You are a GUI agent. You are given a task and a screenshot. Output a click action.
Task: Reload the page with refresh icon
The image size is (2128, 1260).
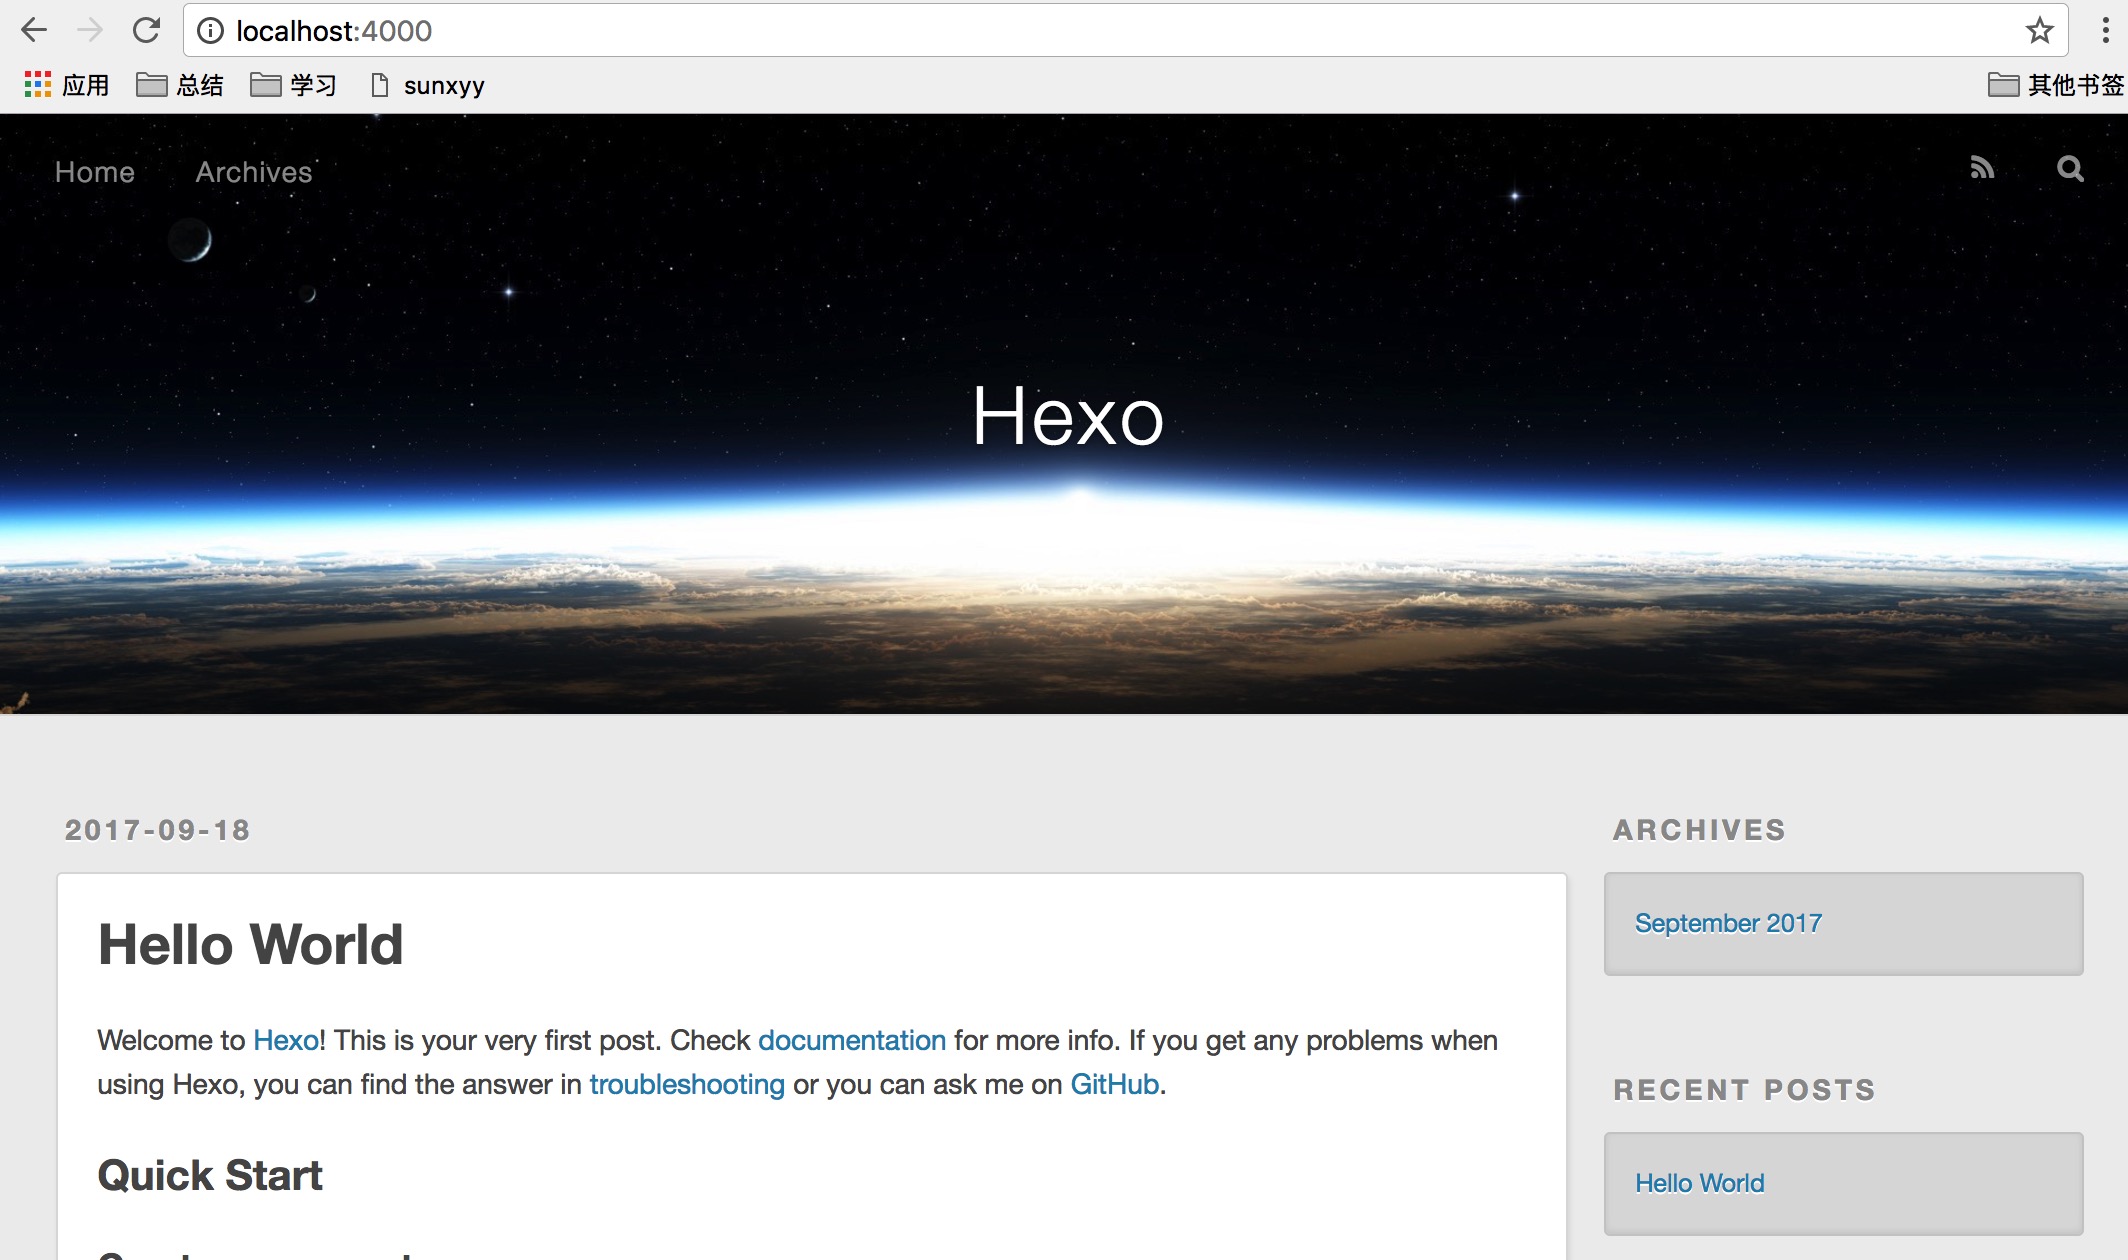[x=147, y=30]
